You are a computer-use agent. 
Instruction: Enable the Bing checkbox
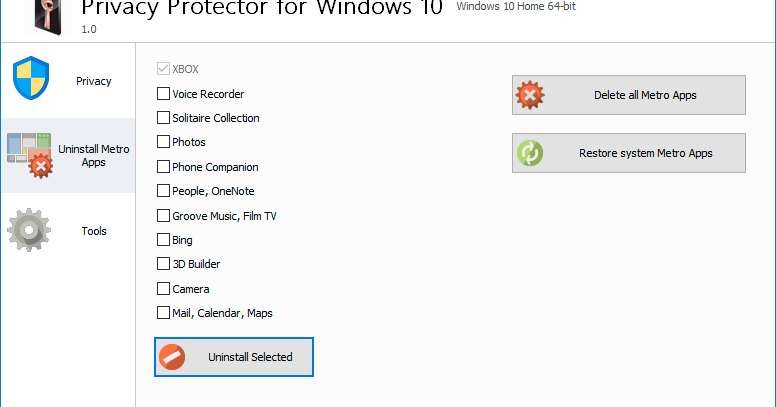(163, 240)
